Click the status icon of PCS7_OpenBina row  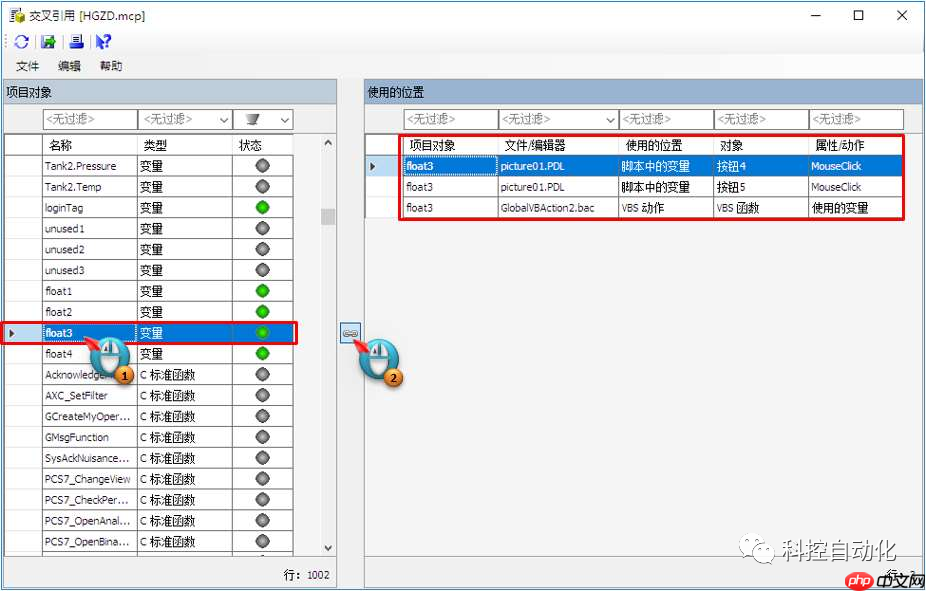point(262,541)
